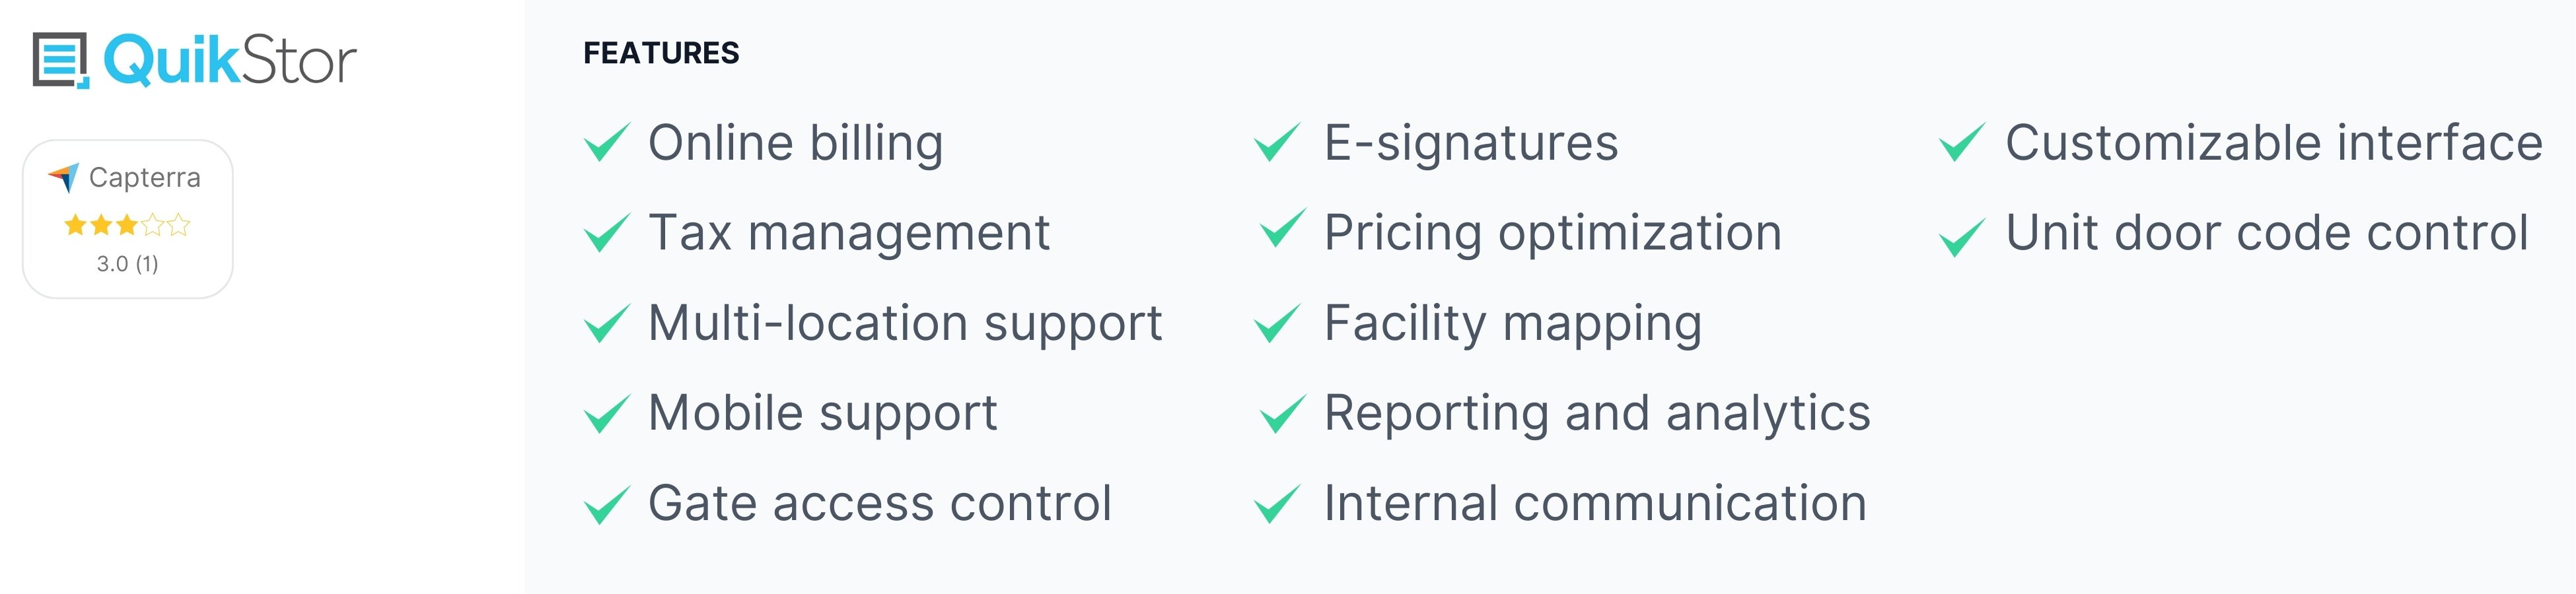Click the Capterra arrow logo icon
The image size is (2576, 594).
pos(63,178)
